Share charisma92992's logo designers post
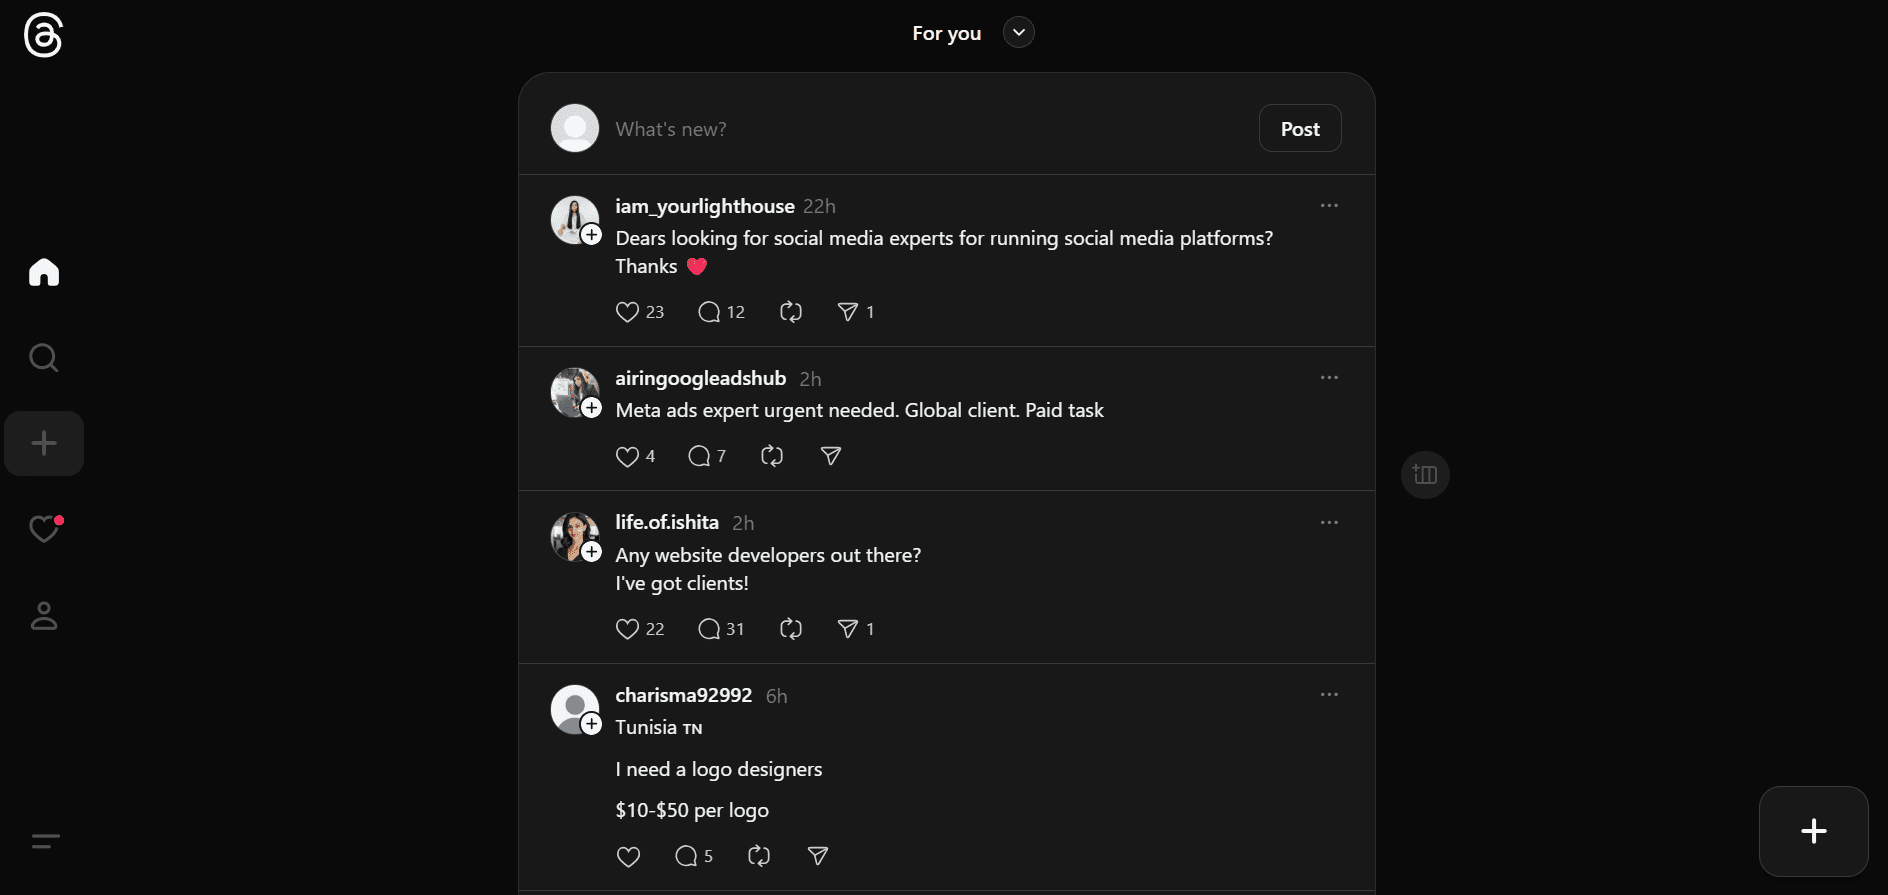This screenshot has width=1888, height=895. point(818,856)
